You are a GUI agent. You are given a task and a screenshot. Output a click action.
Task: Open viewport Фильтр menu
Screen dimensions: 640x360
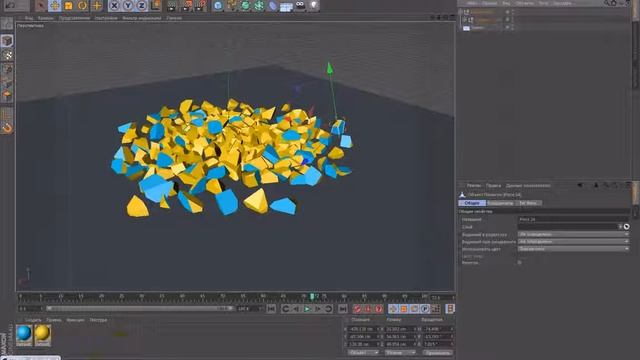pyautogui.click(x=141, y=18)
